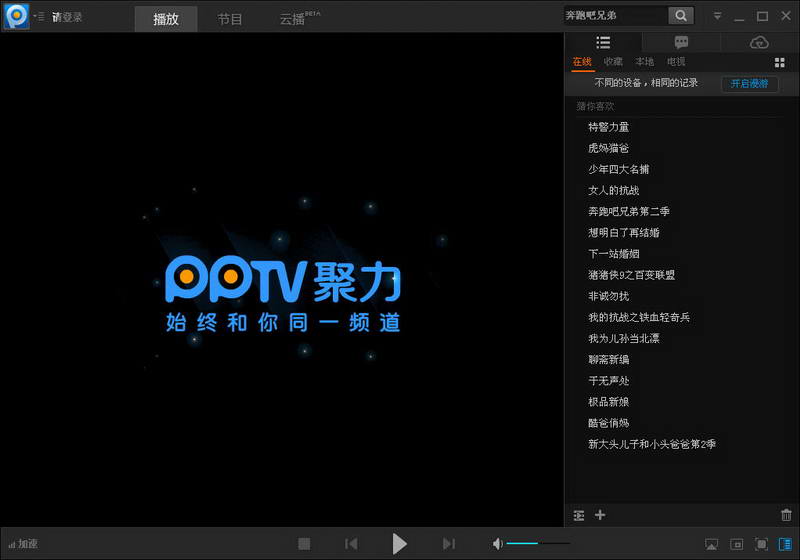Click the playlist order mode icon
The image size is (800, 560).
[579, 516]
